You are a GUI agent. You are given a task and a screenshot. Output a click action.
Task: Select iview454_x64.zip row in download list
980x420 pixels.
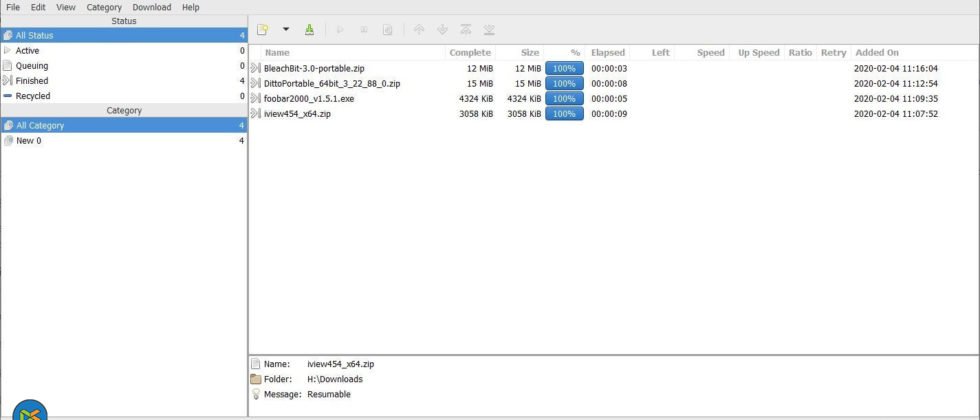tap(614, 114)
